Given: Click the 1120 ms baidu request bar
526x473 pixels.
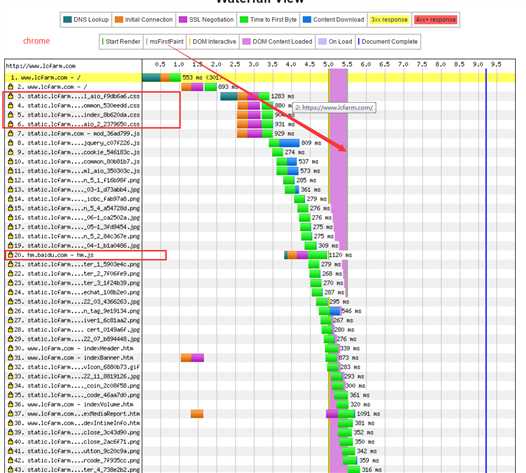Looking at the screenshot, I should (x=306, y=255).
